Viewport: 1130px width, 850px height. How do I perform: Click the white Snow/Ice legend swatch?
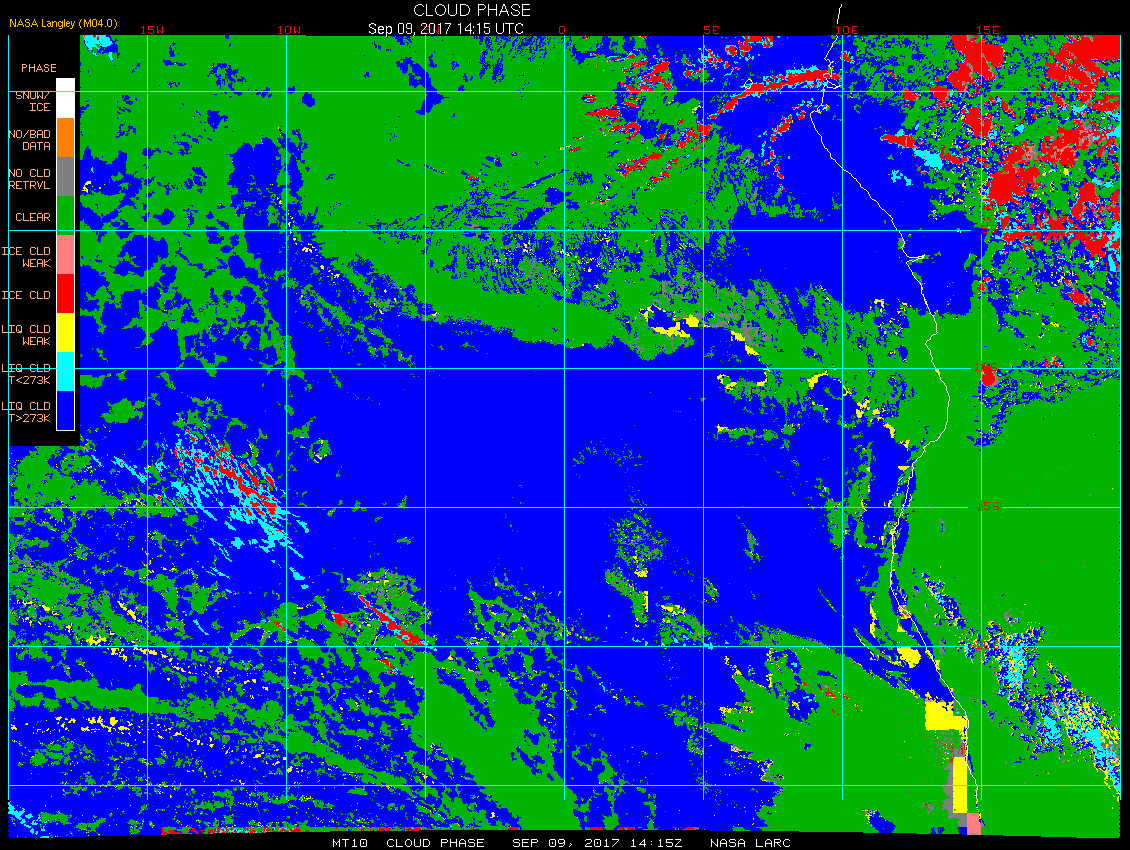point(66,99)
